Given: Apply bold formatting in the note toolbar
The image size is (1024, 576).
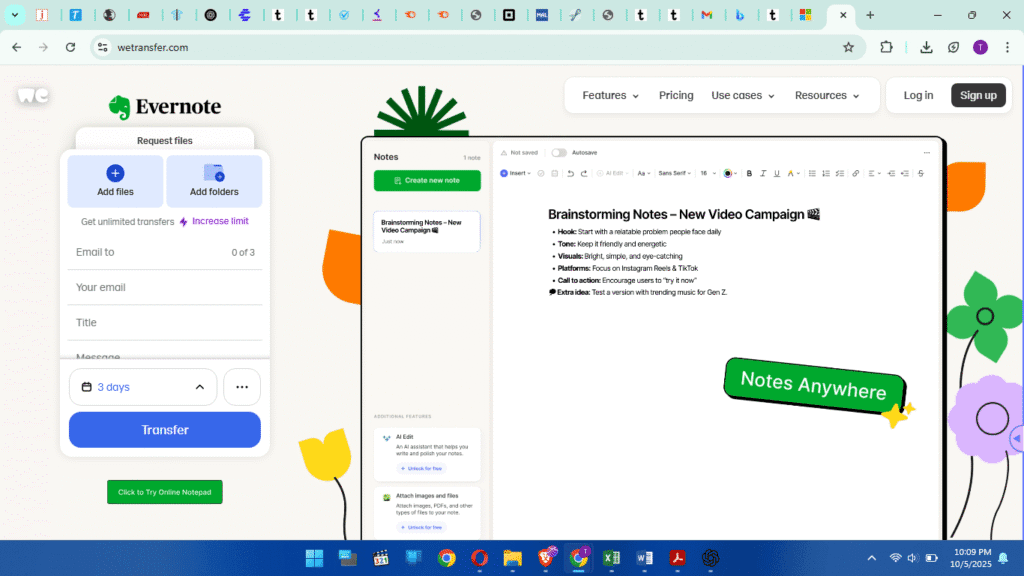Looking at the screenshot, I should pyautogui.click(x=749, y=174).
